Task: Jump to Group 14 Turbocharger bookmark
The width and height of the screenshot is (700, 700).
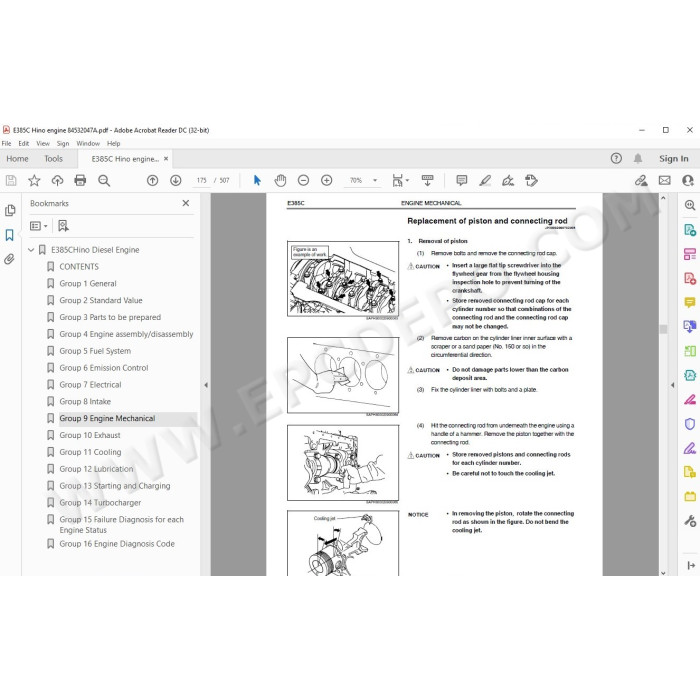Action: (x=100, y=503)
